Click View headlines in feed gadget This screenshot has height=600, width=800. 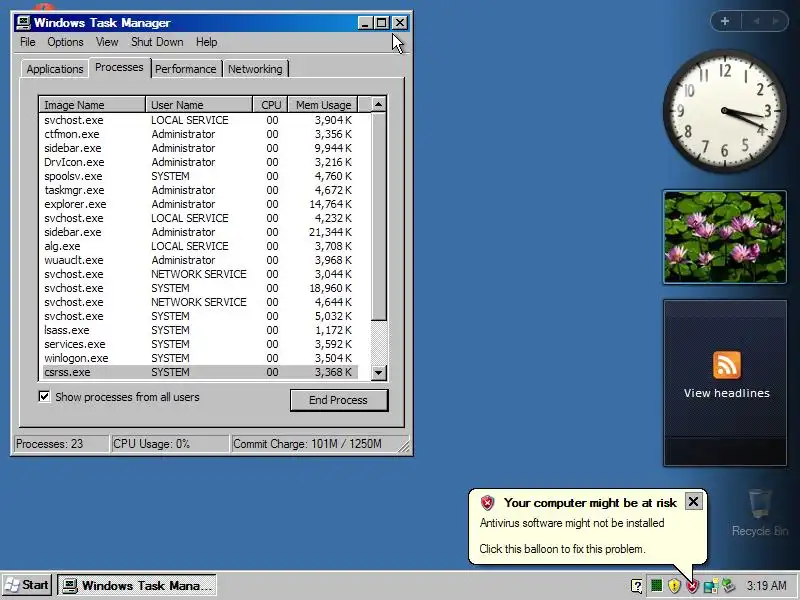727,393
